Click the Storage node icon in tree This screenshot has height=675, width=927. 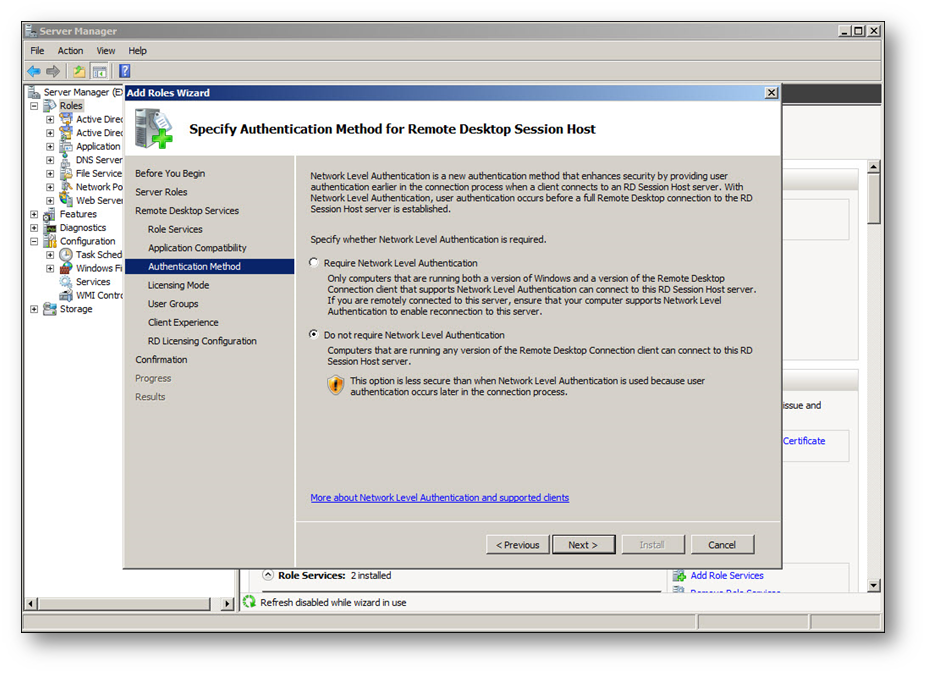[x=50, y=309]
